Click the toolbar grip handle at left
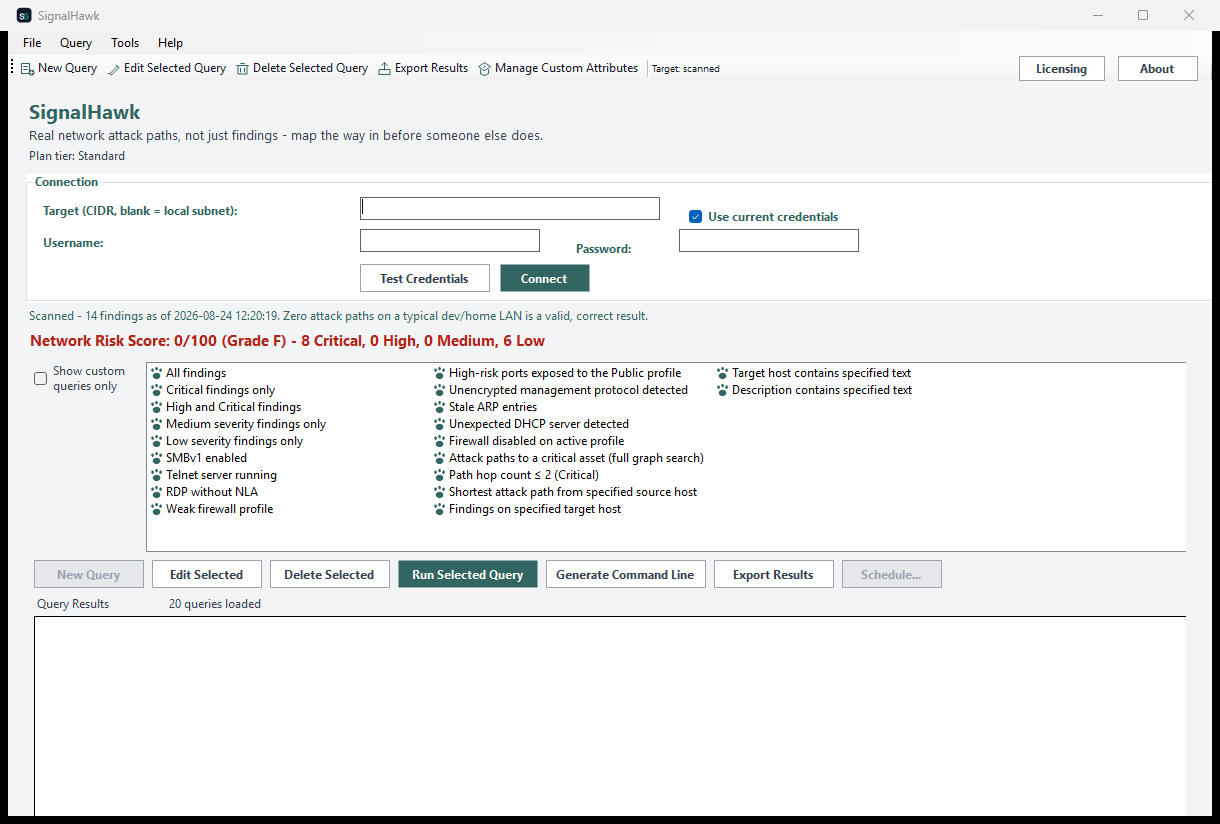Screen dimensions: 1220x824 tap(12, 68)
